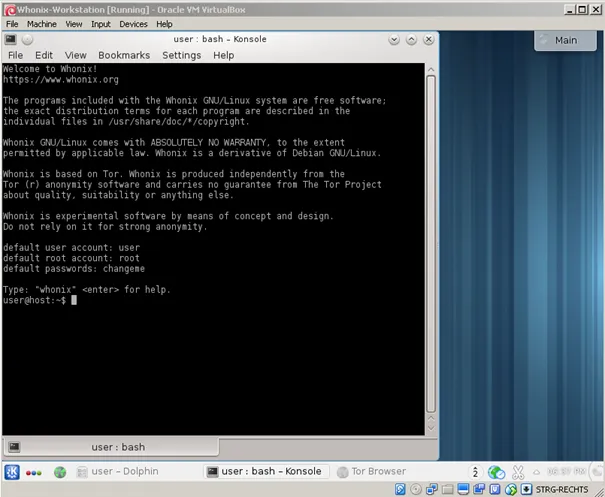Screen dimensions: 605x497
Task: Open VirtualBox Machine menu
Action: click(x=42, y=24)
